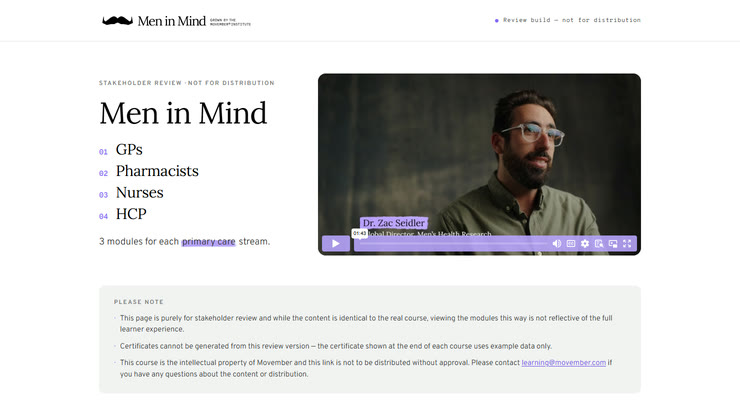Click the 'Men in Mind' main heading

(x=183, y=113)
